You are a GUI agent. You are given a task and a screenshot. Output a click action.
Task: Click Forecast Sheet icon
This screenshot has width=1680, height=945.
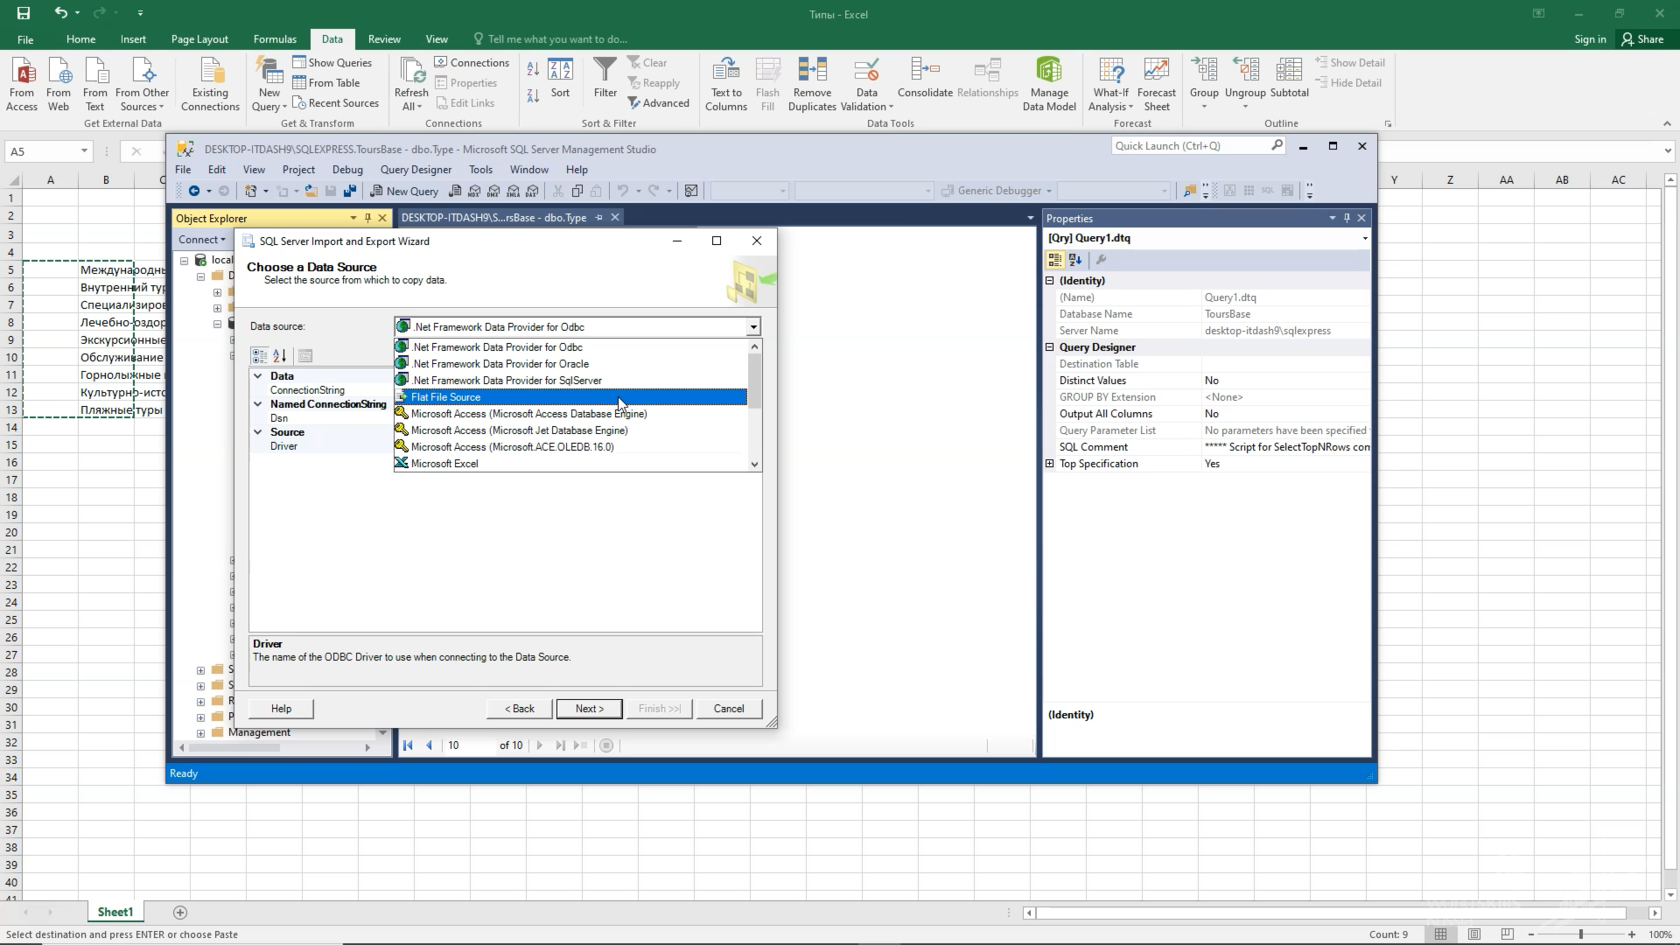1157,83
